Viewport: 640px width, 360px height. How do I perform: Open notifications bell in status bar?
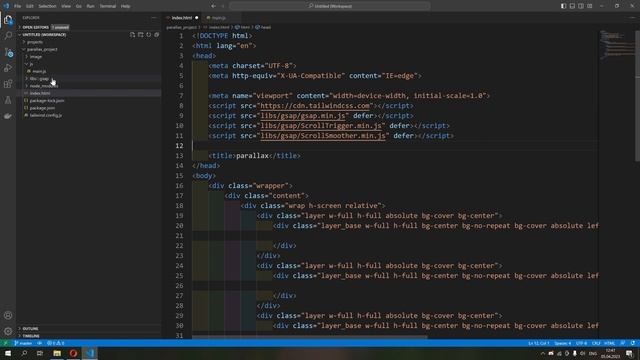click(633, 343)
